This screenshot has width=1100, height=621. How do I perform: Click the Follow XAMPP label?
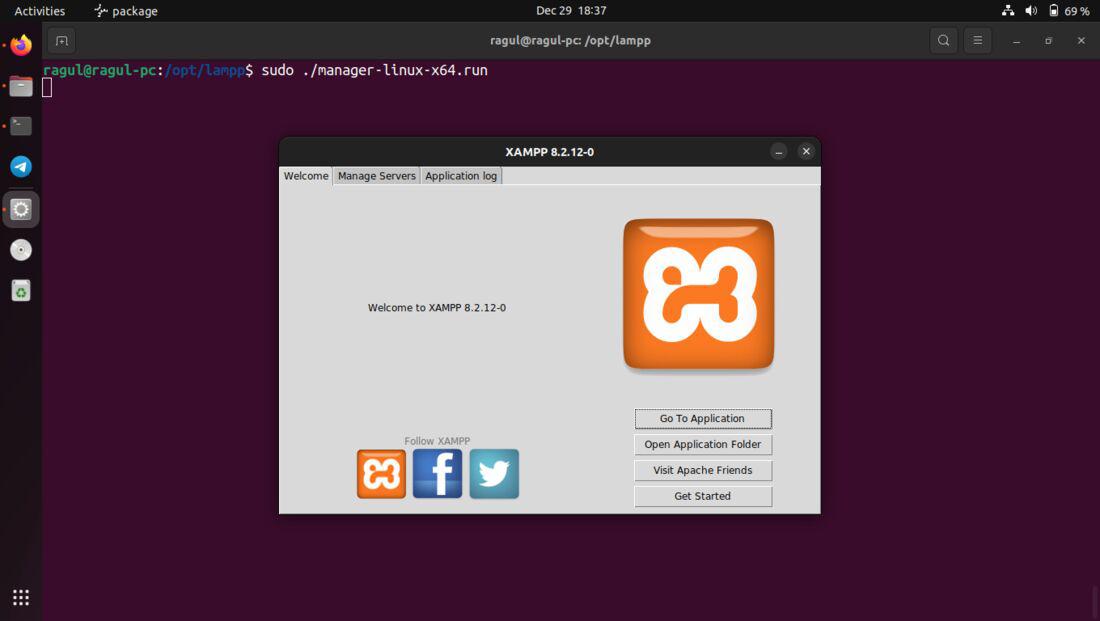pyautogui.click(x=437, y=441)
